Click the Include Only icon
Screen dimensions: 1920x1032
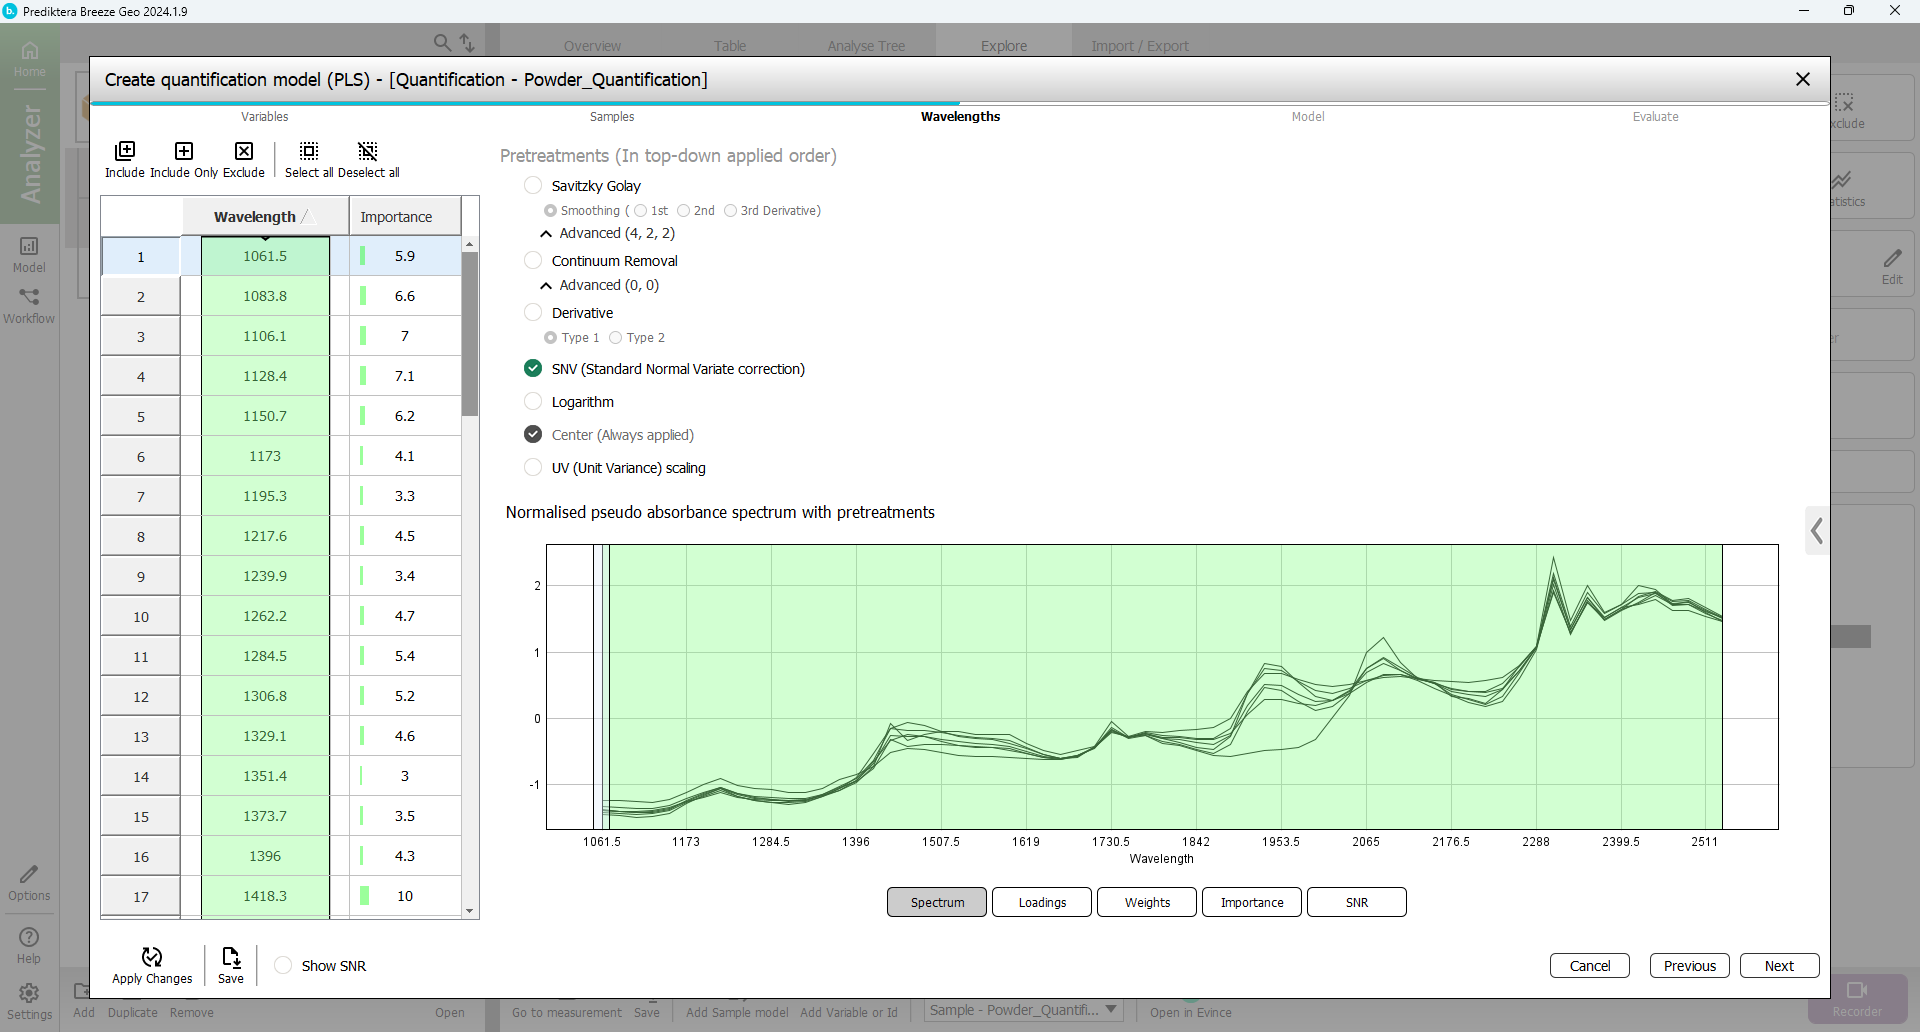coord(184,152)
